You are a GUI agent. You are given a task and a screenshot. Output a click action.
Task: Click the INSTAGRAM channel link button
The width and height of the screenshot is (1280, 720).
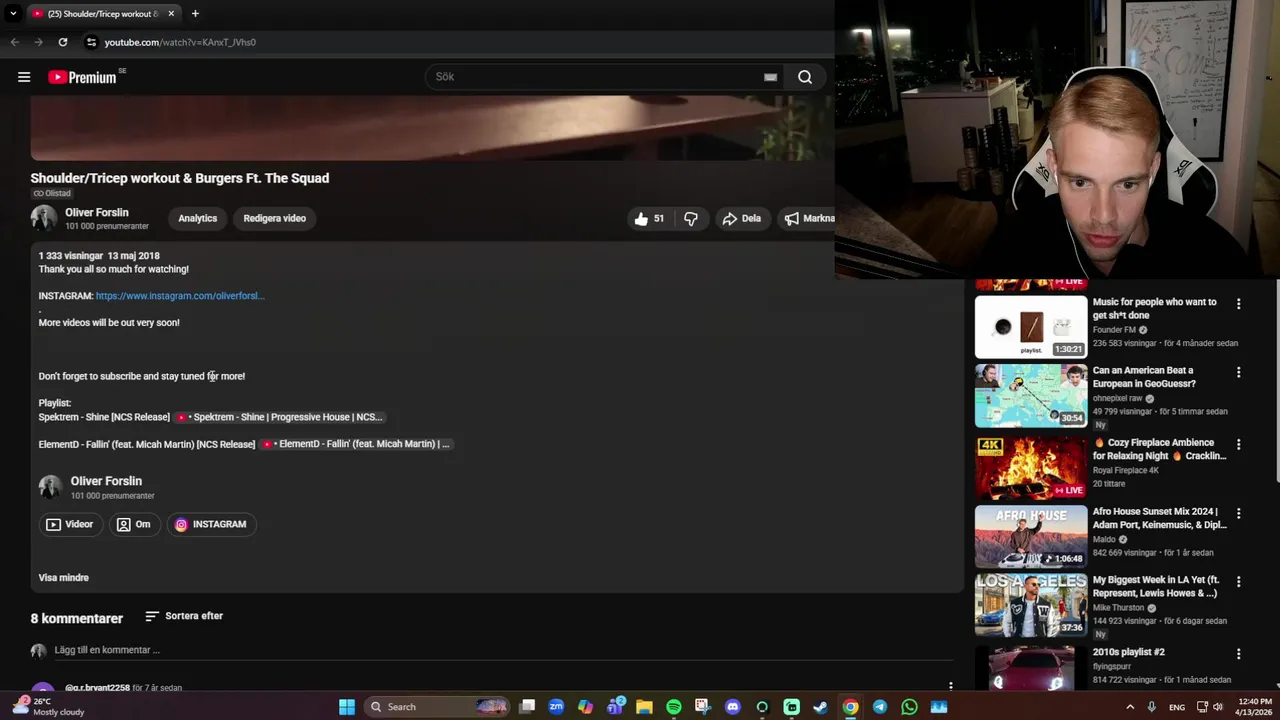pos(211,524)
